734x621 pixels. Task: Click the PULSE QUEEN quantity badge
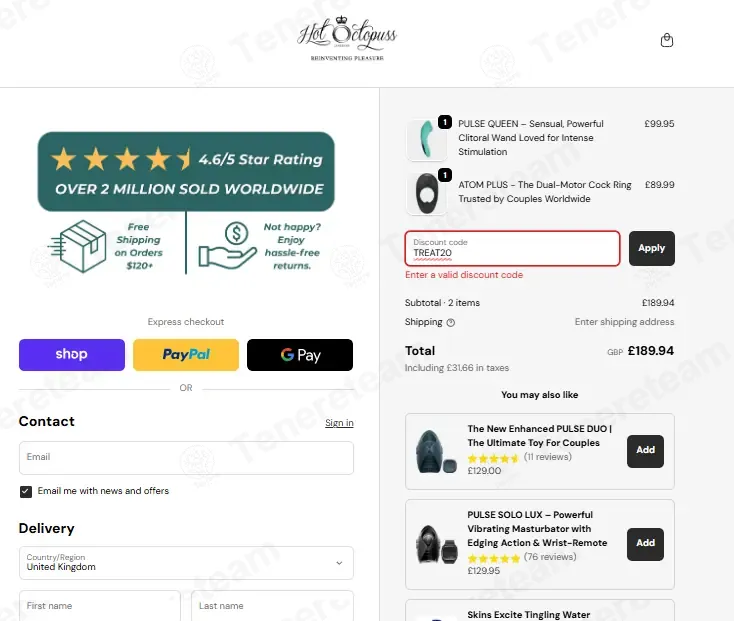(445, 122)
